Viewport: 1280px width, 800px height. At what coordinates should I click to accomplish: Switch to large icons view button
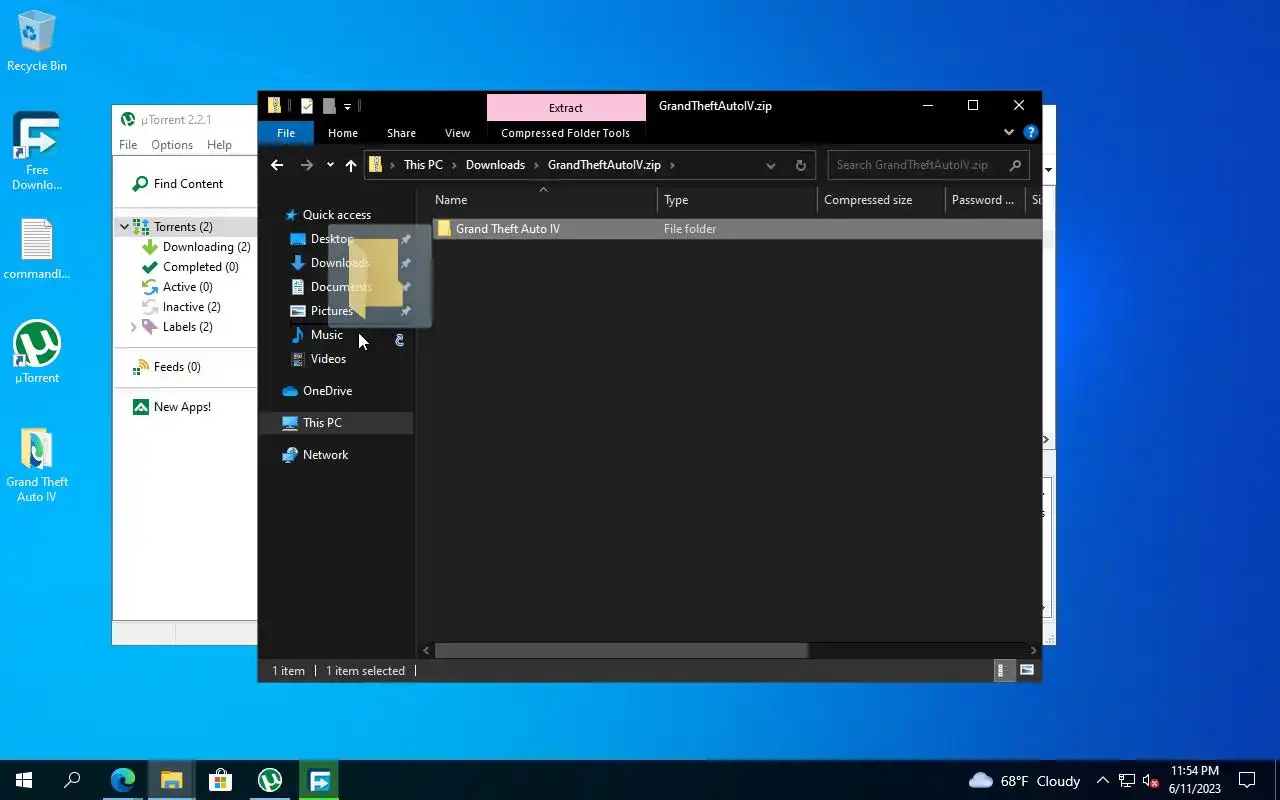1026,670
